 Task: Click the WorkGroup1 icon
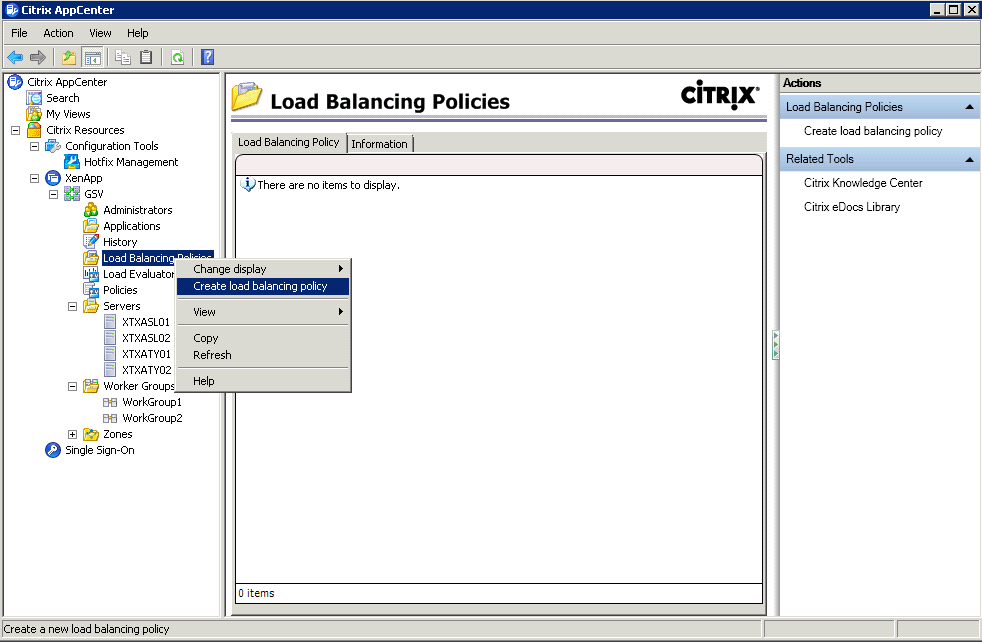coord(110,402)
